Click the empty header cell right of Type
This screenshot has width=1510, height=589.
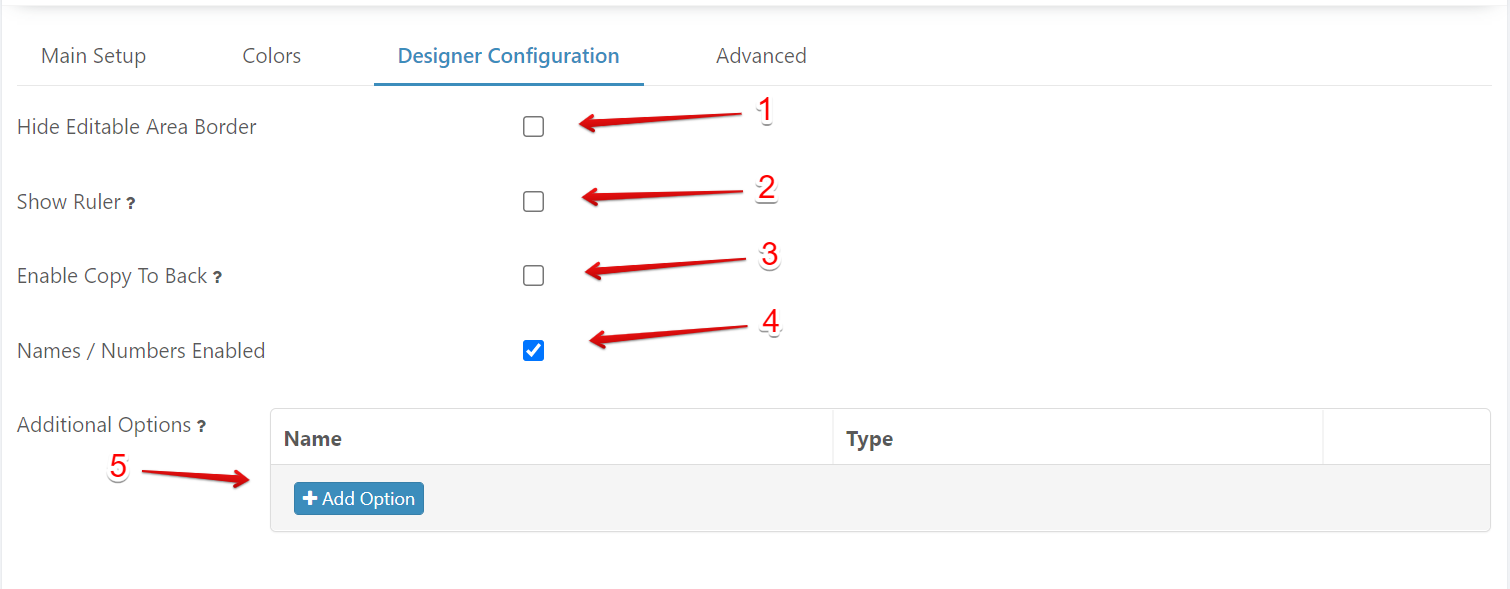[x=1405, y=438]
